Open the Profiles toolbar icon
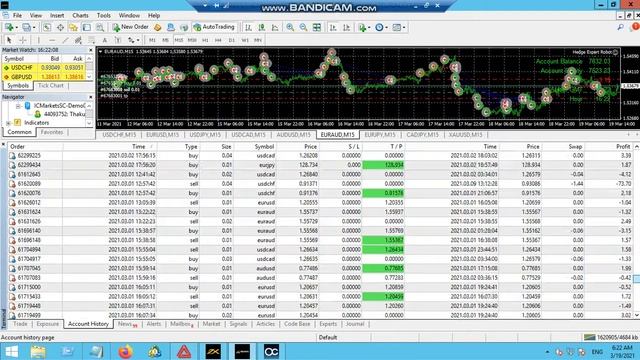 coord(28,27)
